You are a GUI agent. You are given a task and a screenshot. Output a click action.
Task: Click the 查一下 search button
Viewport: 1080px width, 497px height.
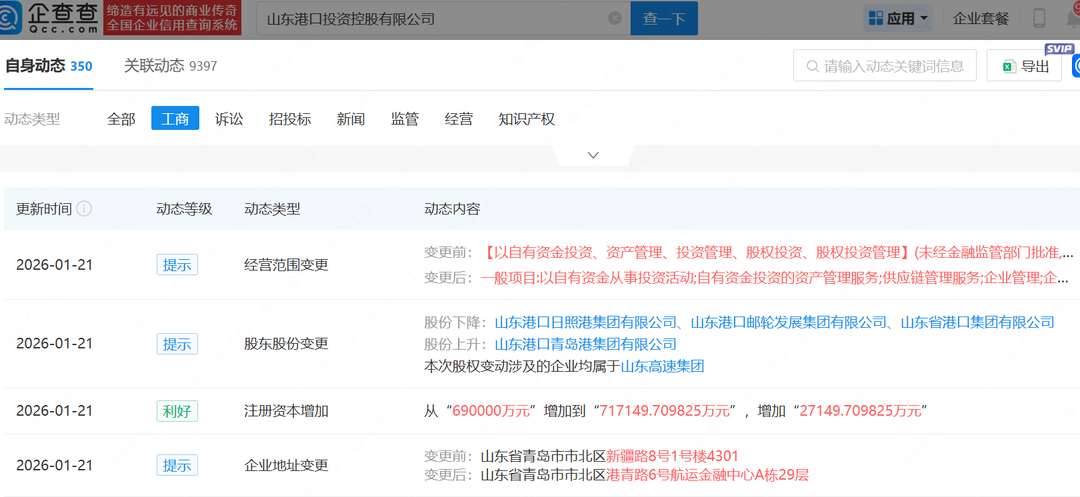pyautogui.click(x=664, y=19)
